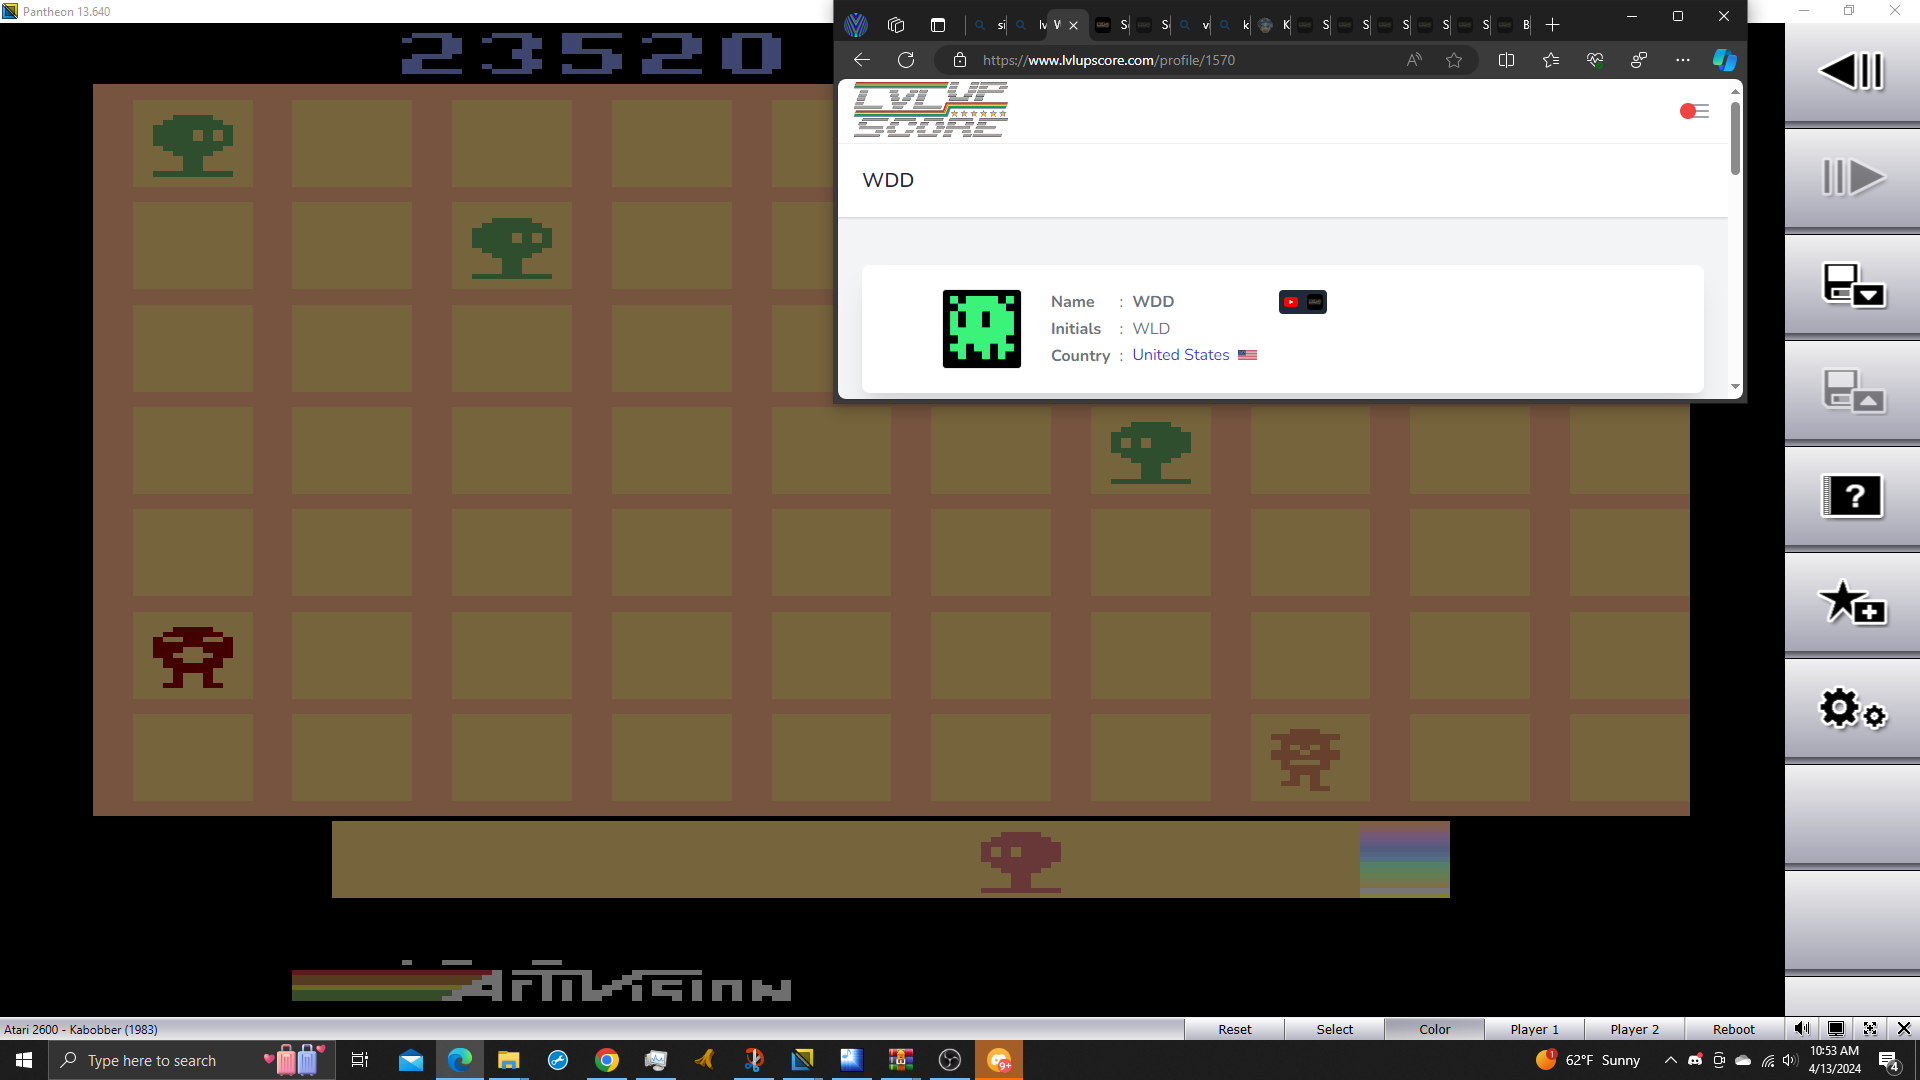Click the Player 2 button

coord(1634,1029)
